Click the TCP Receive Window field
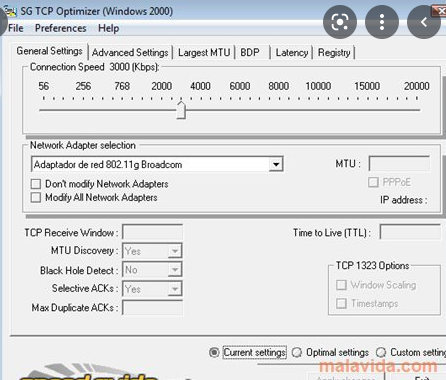 (152, 232)
